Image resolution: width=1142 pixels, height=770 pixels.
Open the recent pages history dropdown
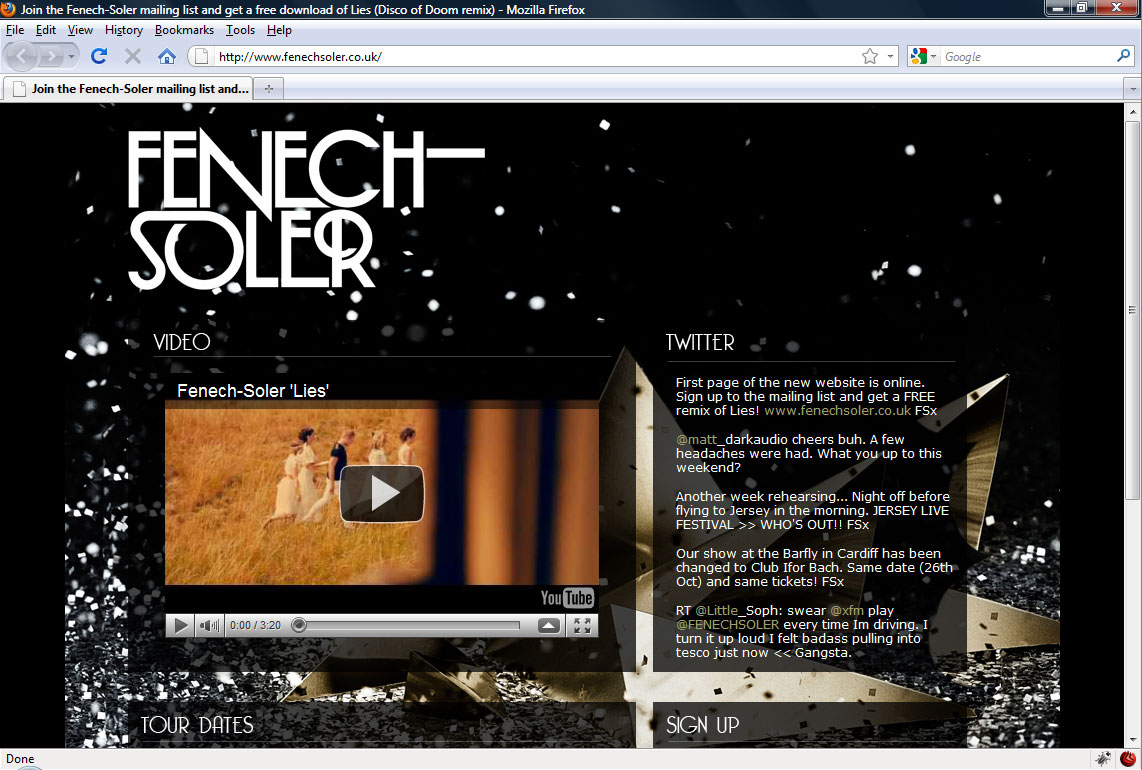pos(71,56)
